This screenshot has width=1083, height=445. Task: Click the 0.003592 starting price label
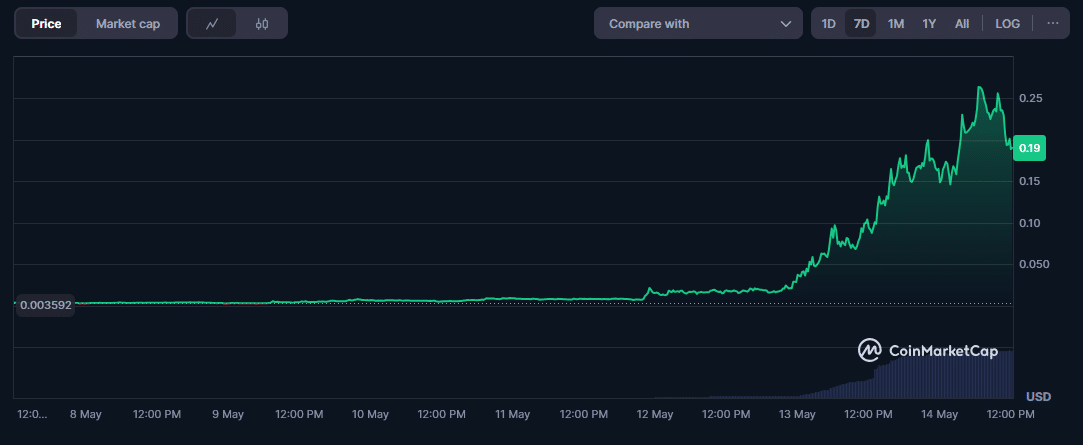tap(46, 304)
